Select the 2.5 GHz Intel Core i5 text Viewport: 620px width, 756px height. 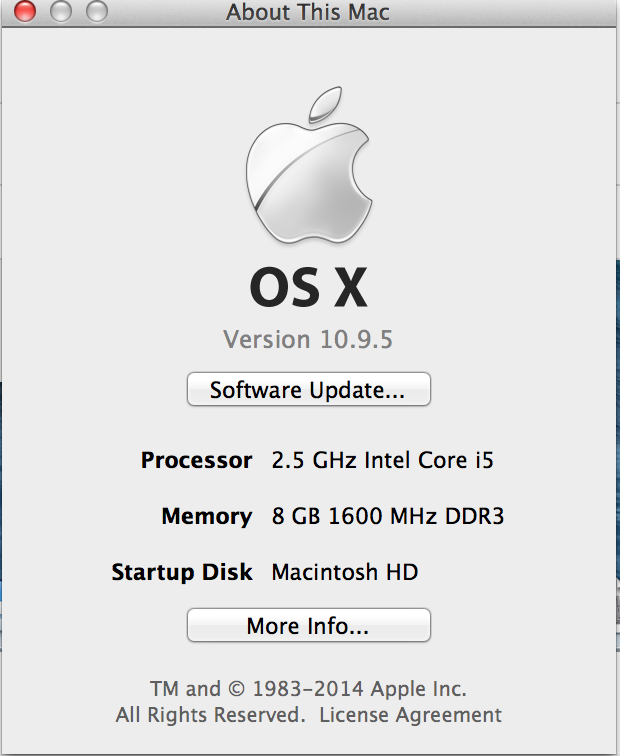click(383, 461)
